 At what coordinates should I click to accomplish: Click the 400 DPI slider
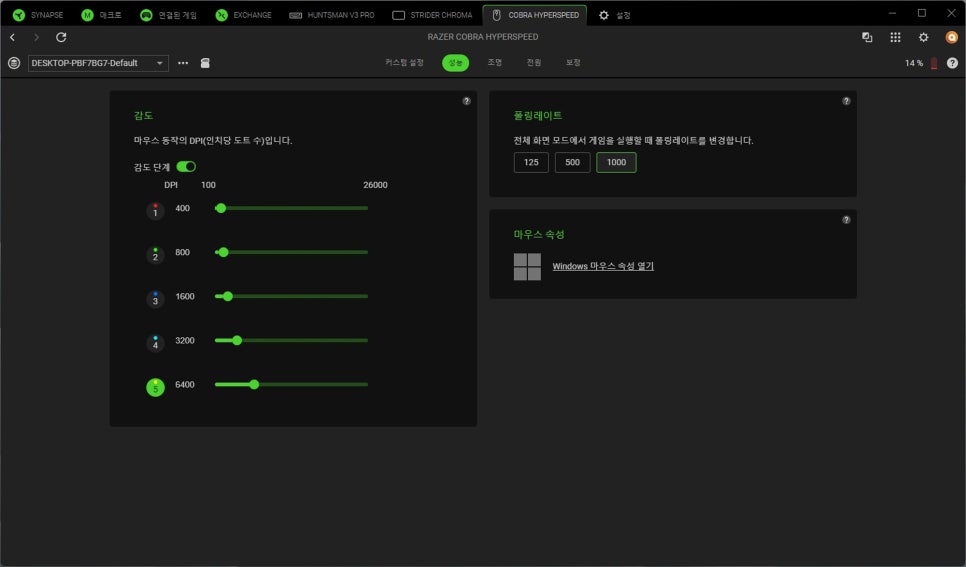coord(291,208)
